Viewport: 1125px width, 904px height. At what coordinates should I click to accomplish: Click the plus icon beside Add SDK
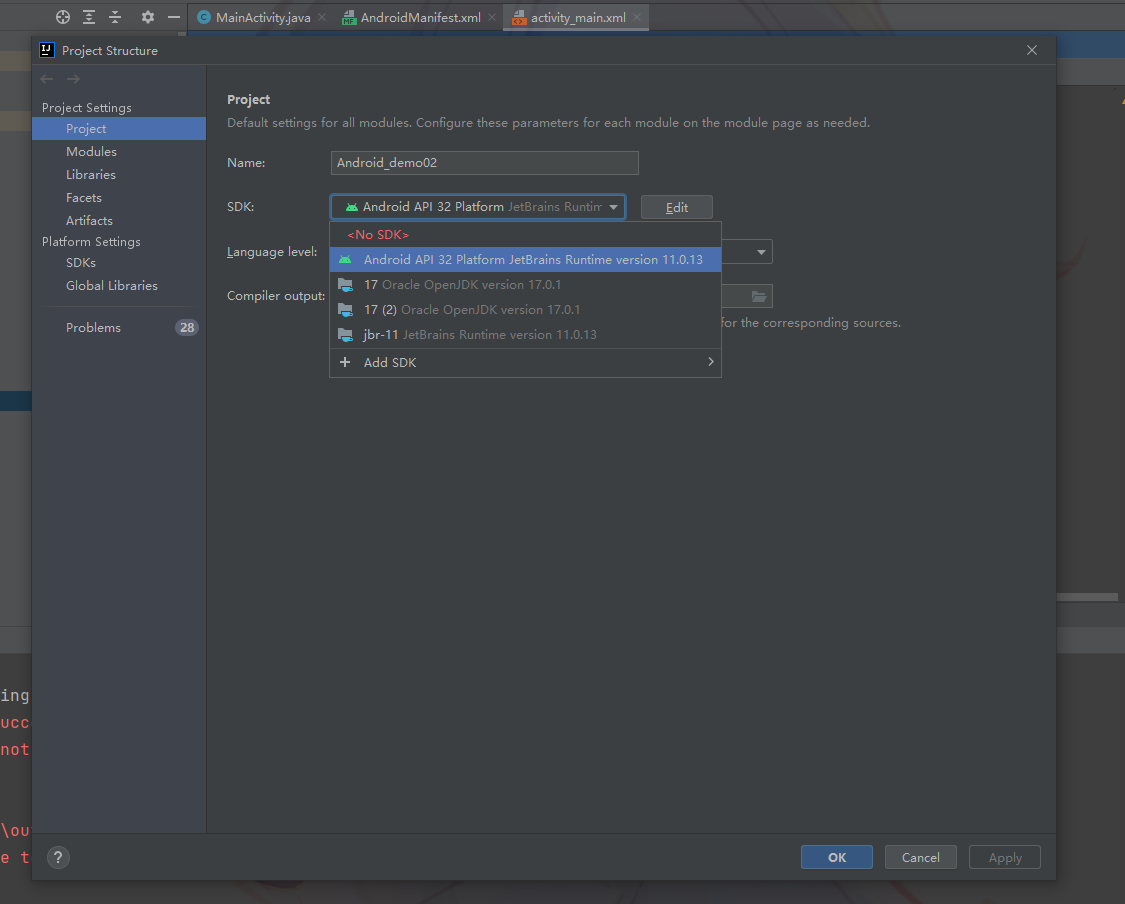[x=345, y=362]
